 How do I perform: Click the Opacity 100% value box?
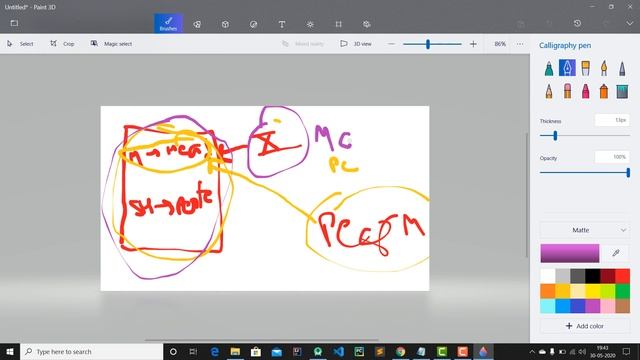(612, 157)
